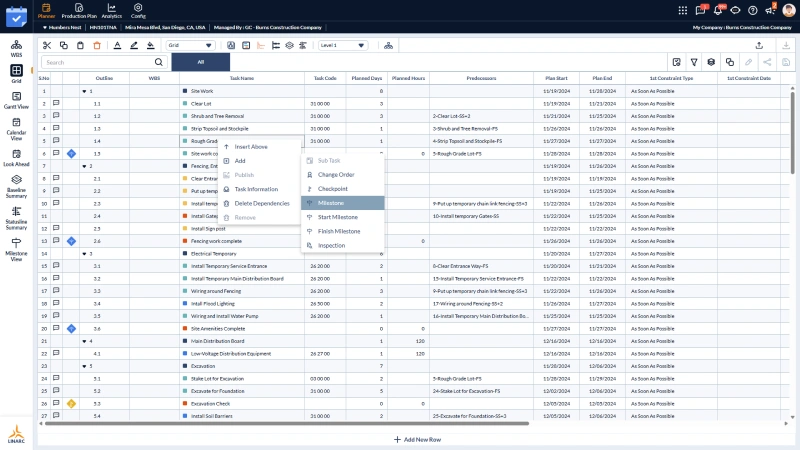
Task: Select Add in context menu
Action: [259, 161]
